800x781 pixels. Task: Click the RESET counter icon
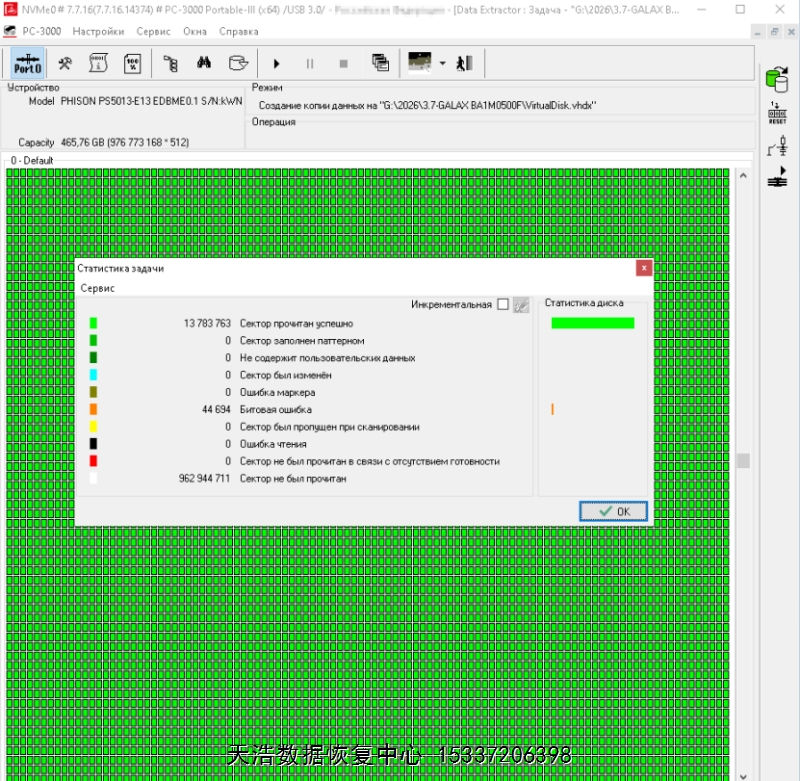777,113
